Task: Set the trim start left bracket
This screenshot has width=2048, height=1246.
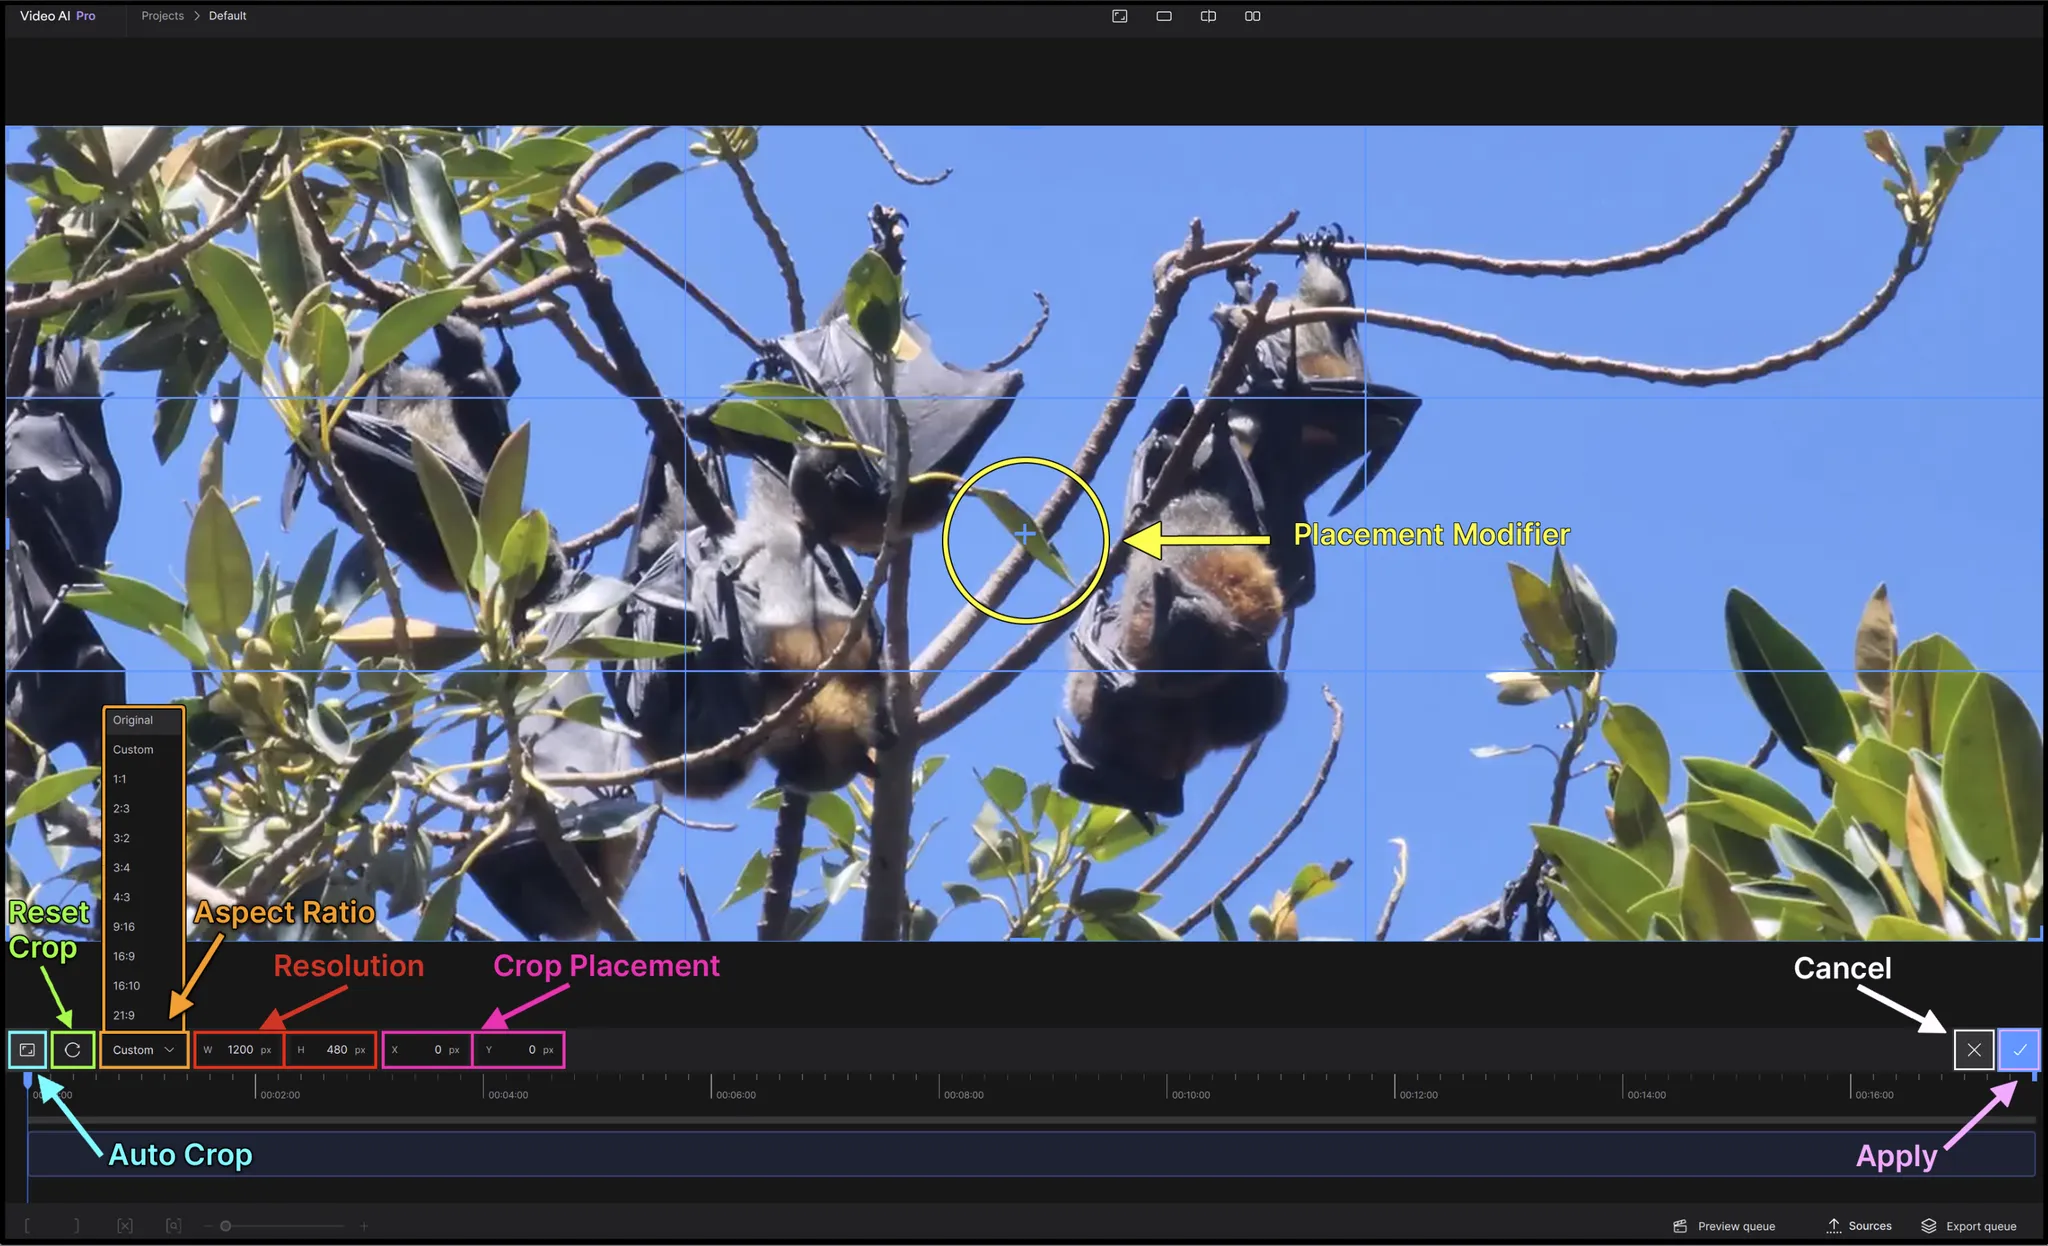Action: [x=27, y=1226]
